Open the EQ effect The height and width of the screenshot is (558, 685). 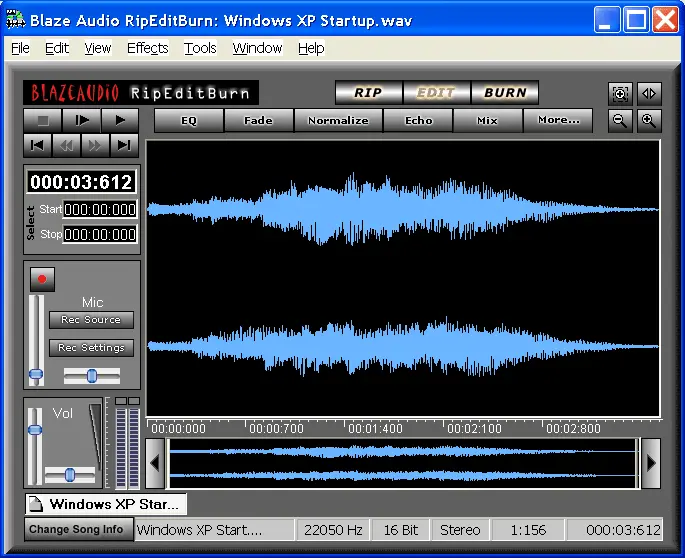pos(189,121)
